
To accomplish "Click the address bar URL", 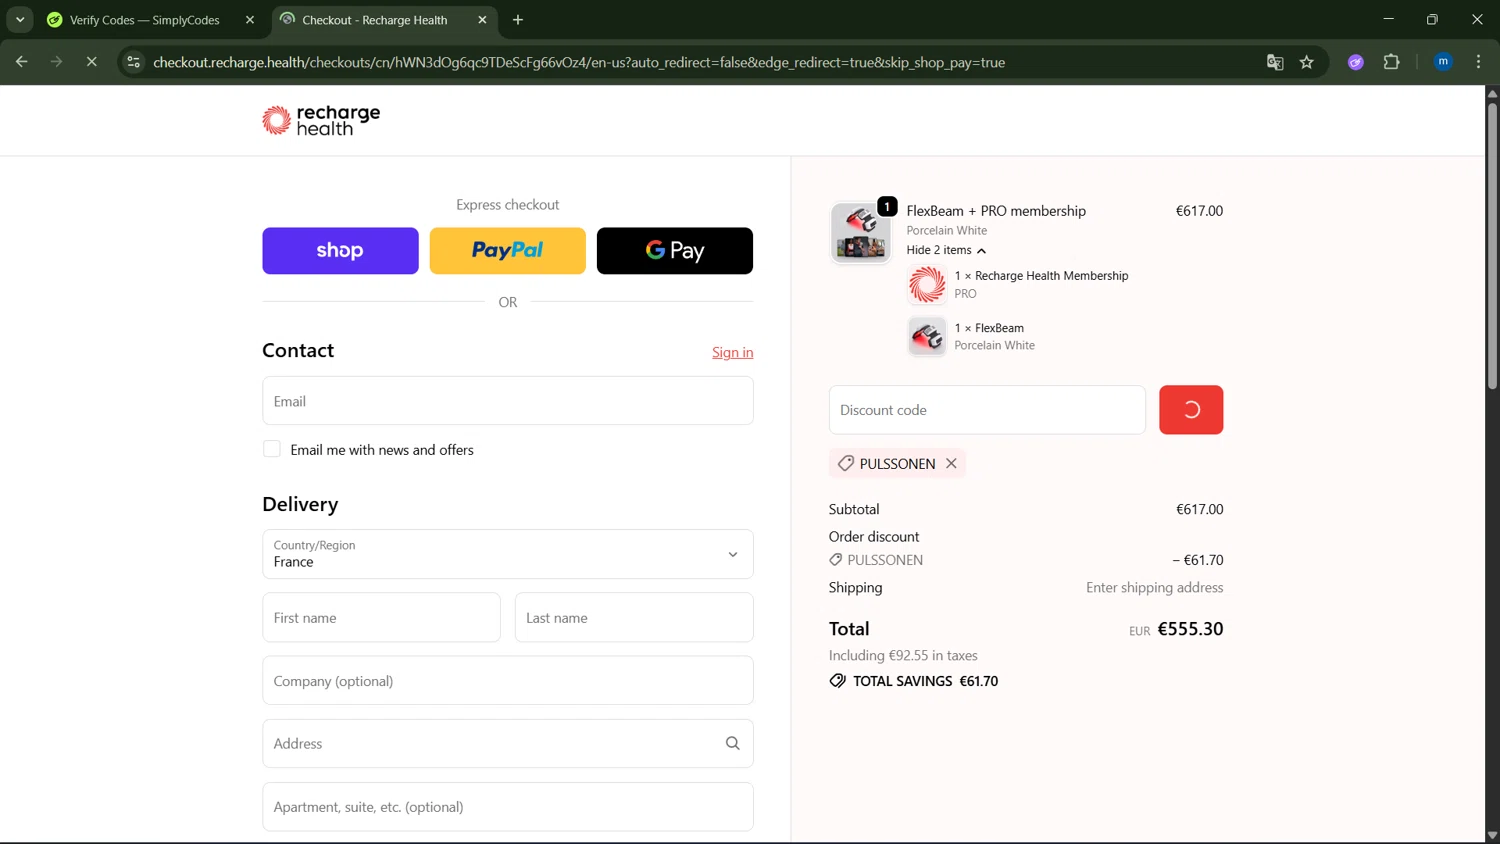I will click(x=579, y=62).
